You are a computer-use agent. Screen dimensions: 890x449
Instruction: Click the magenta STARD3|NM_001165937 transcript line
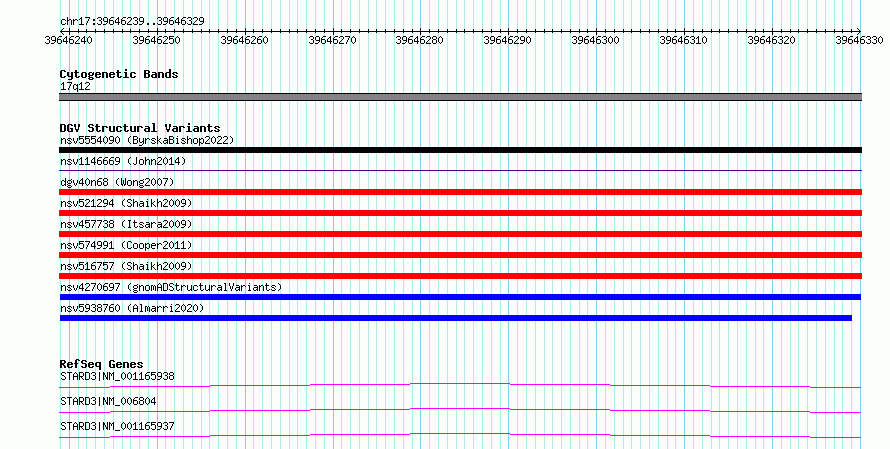(460, 435)
